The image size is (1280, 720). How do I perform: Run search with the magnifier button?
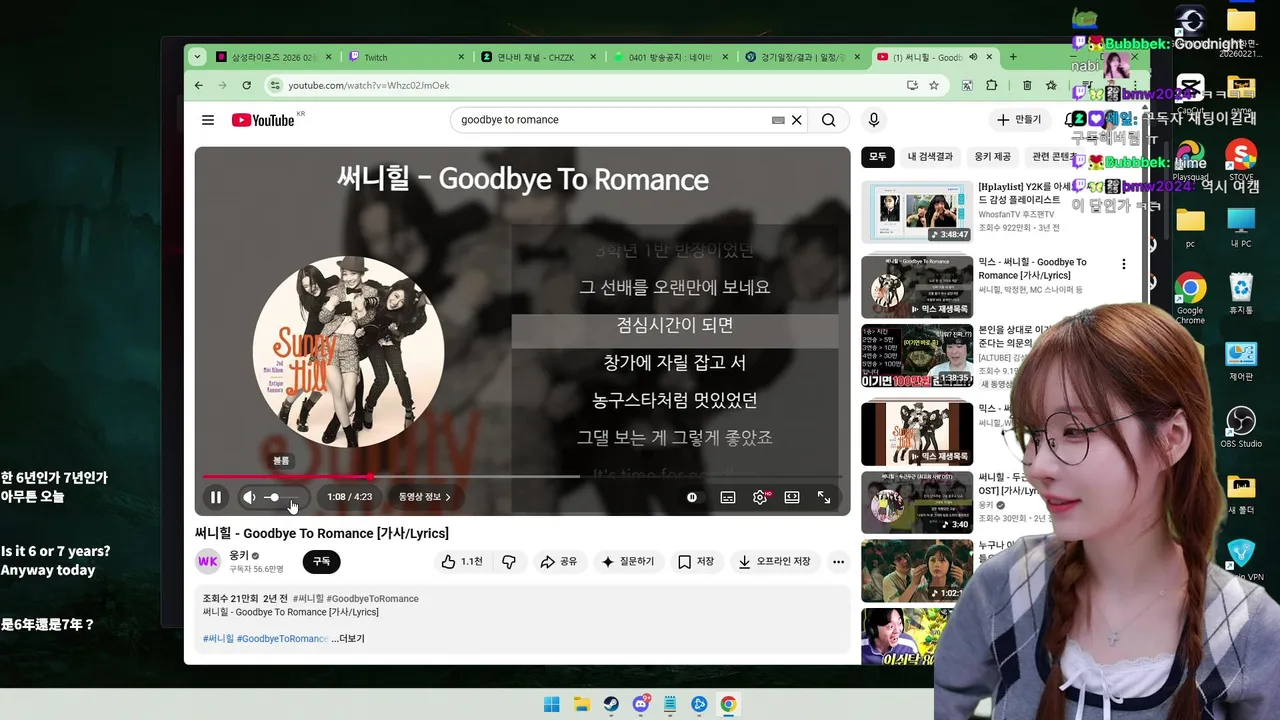828,120
